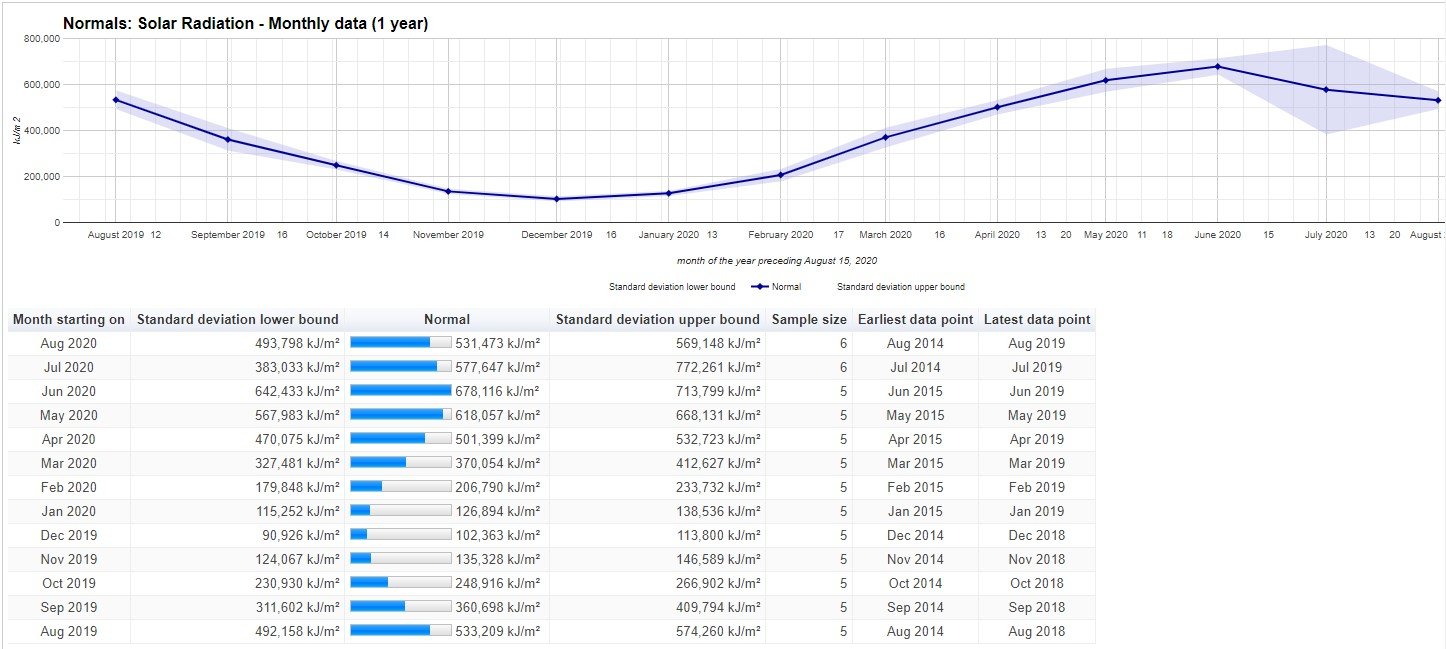Click the May 2020 data point on chart

(1105, 80)
